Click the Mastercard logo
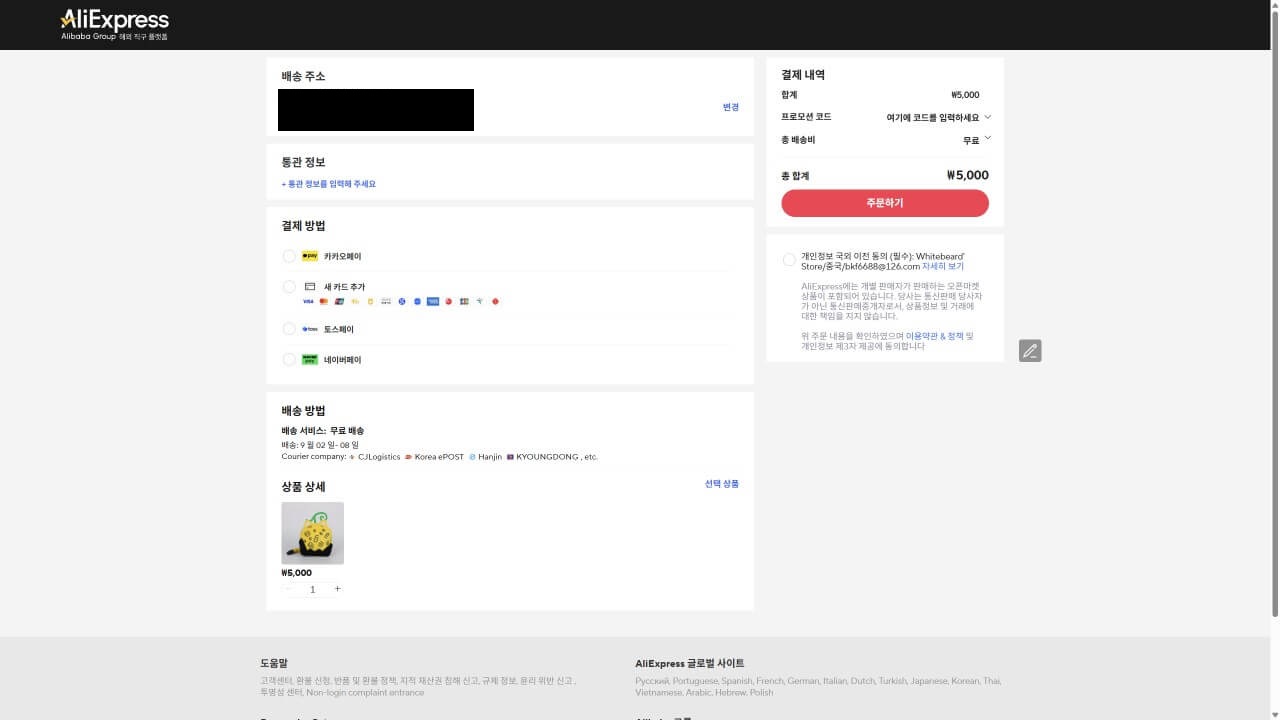Image resolution: width=1280 pixels, height=720 pixels. click(324, 301)
